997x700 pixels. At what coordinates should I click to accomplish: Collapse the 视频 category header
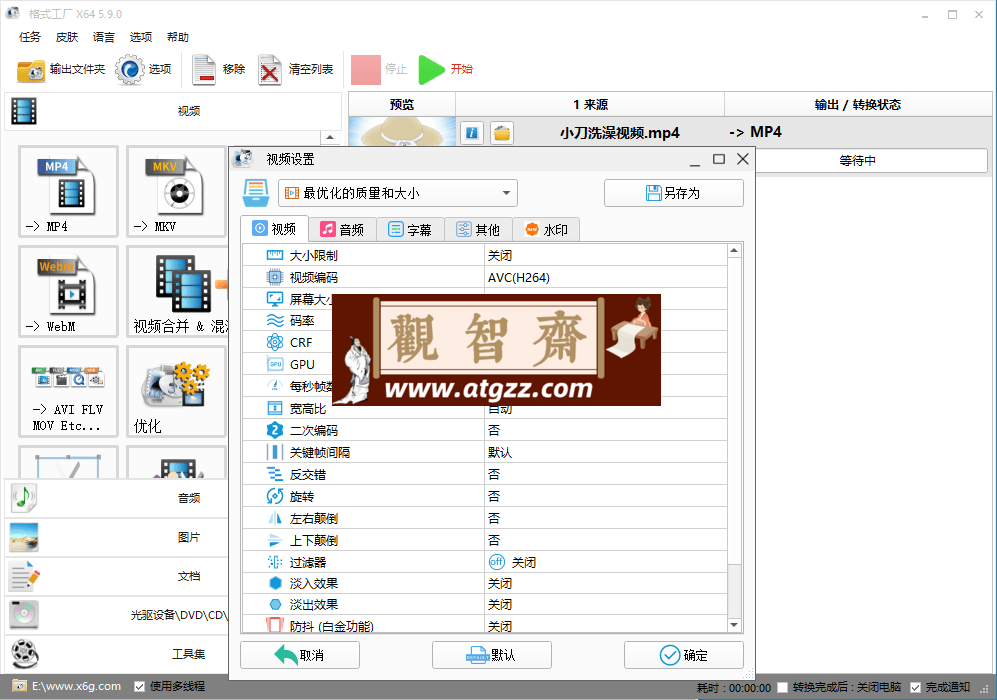pyautogui.click(x=173, y=111)
